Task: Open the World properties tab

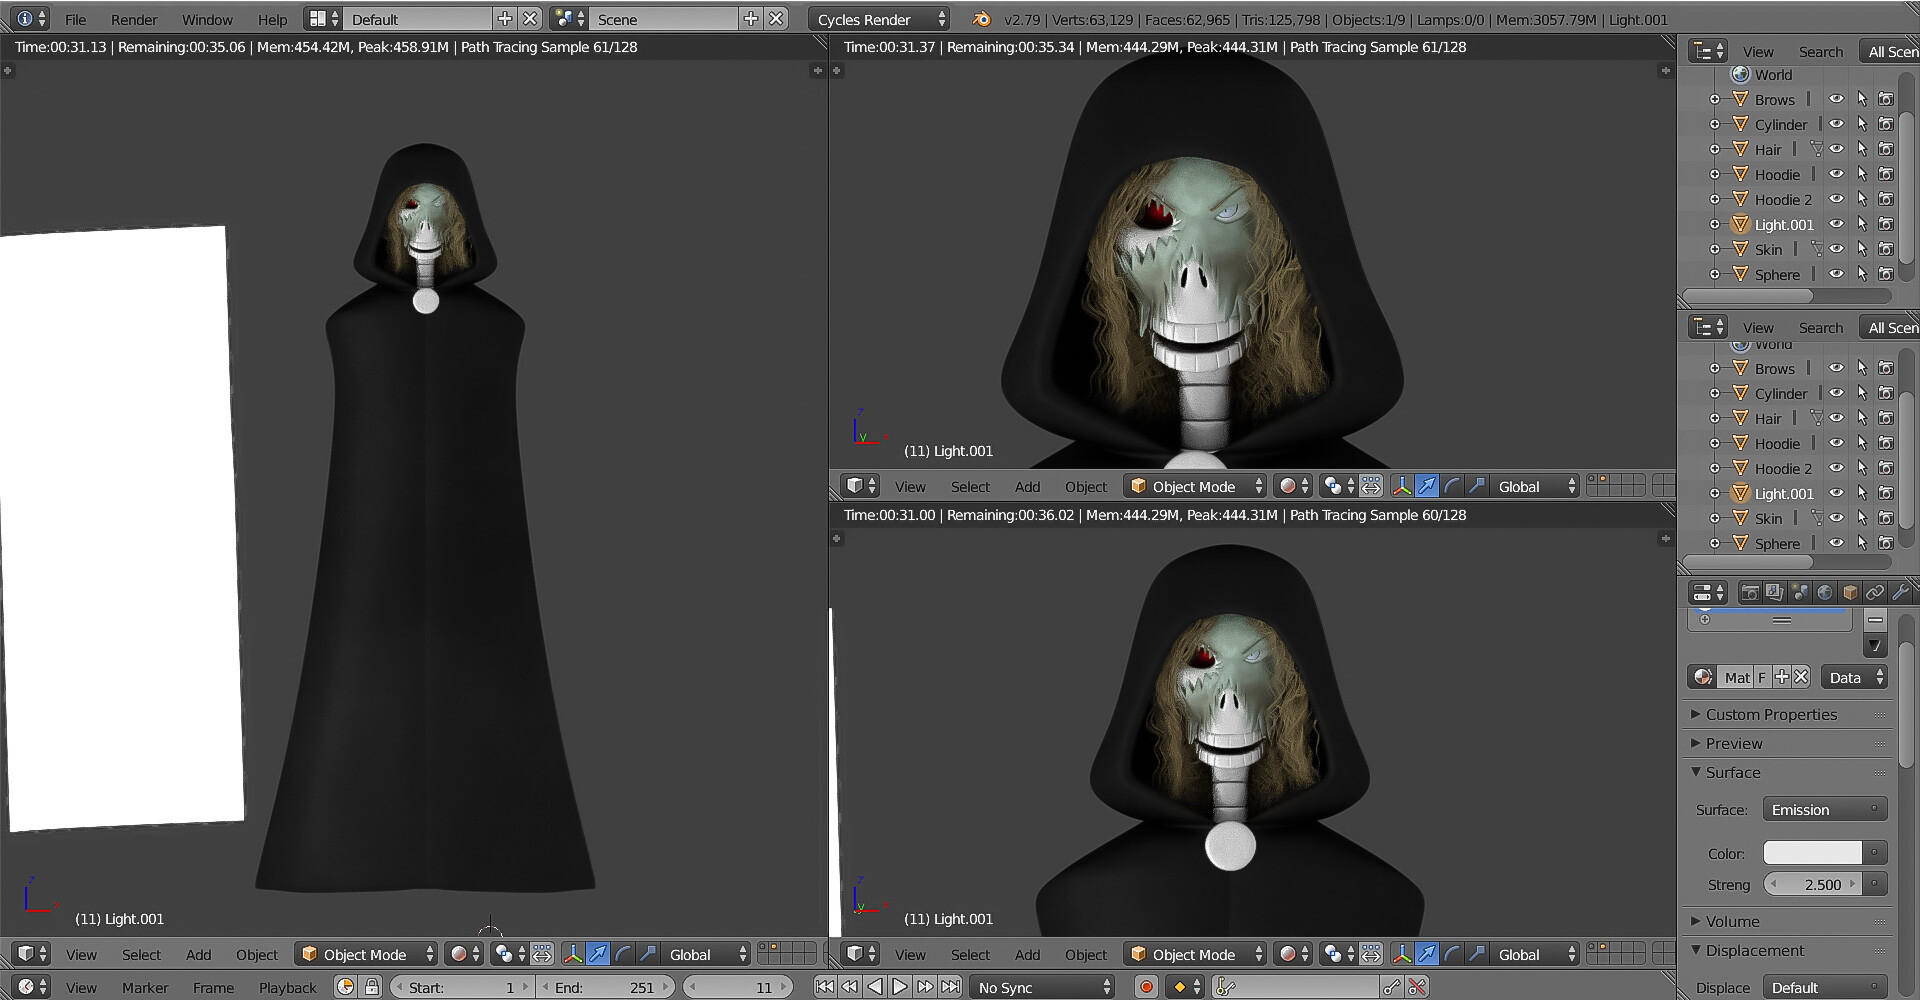Action: (x=1825, y=592)
